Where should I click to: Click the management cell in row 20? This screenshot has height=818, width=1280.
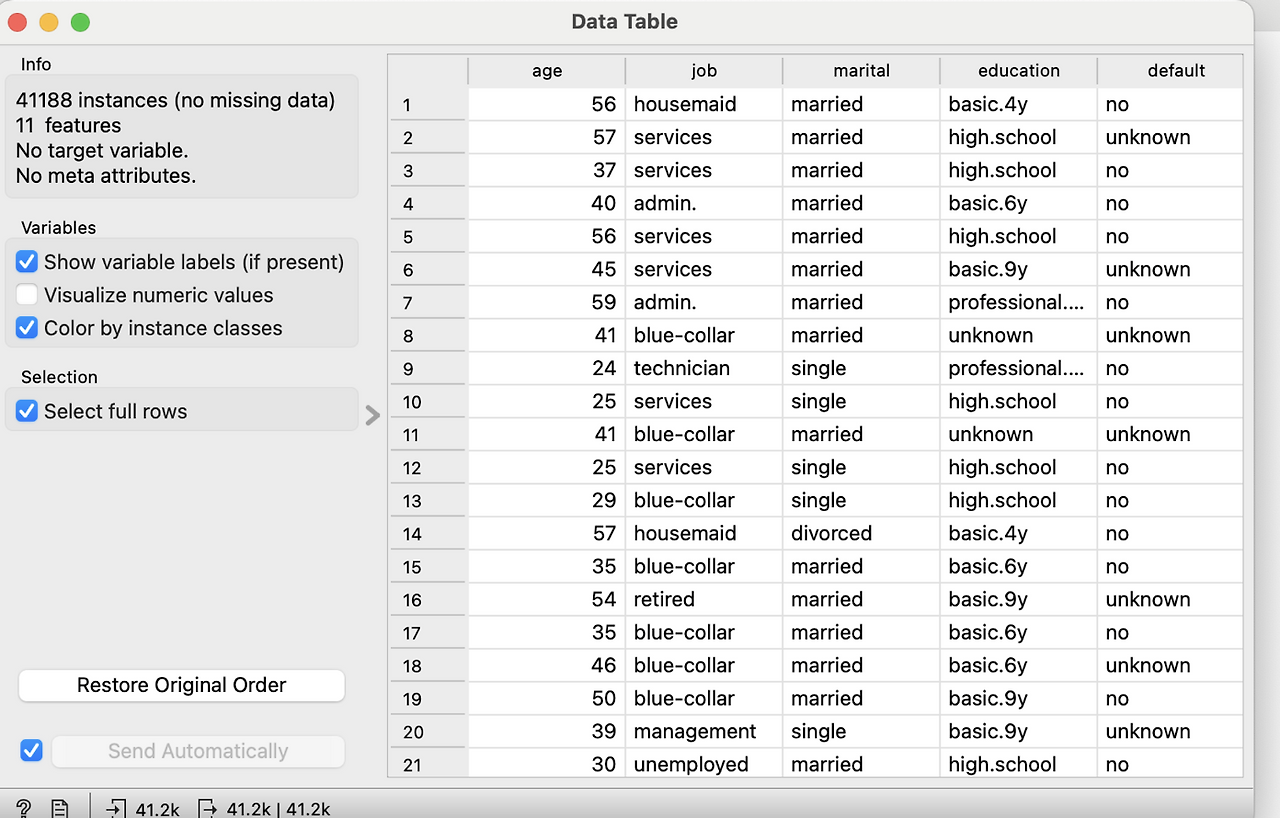(704, 732)
